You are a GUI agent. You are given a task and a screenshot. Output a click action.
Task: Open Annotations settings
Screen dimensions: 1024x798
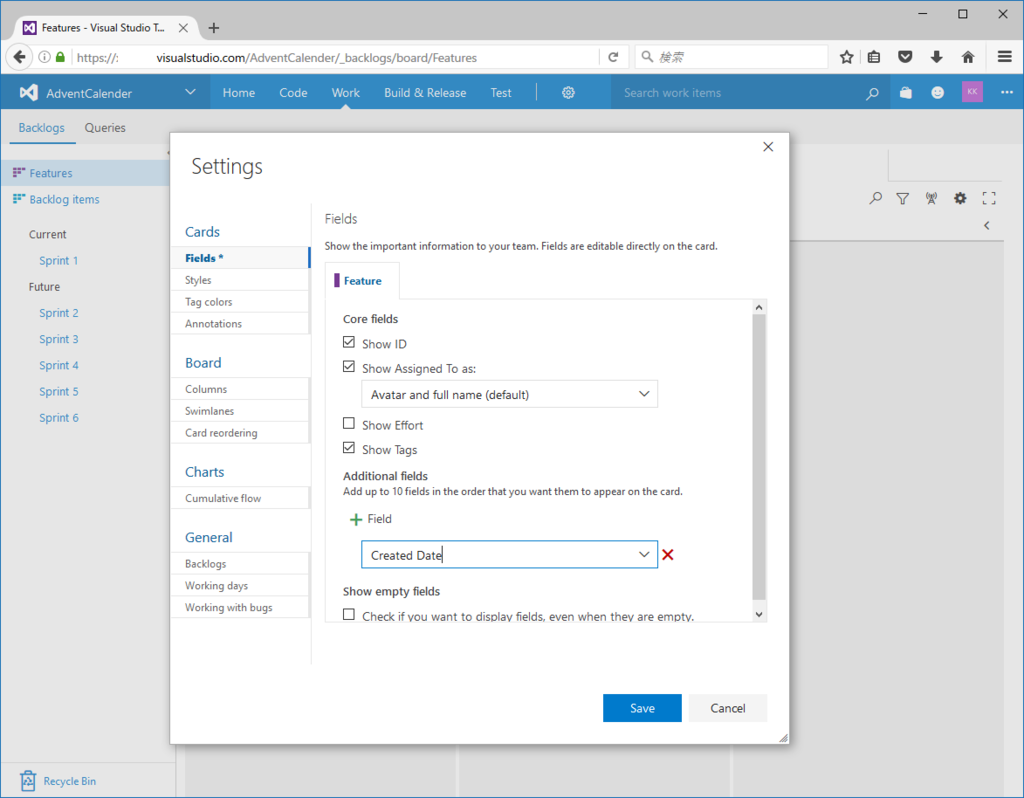click(x=240, y=324)
